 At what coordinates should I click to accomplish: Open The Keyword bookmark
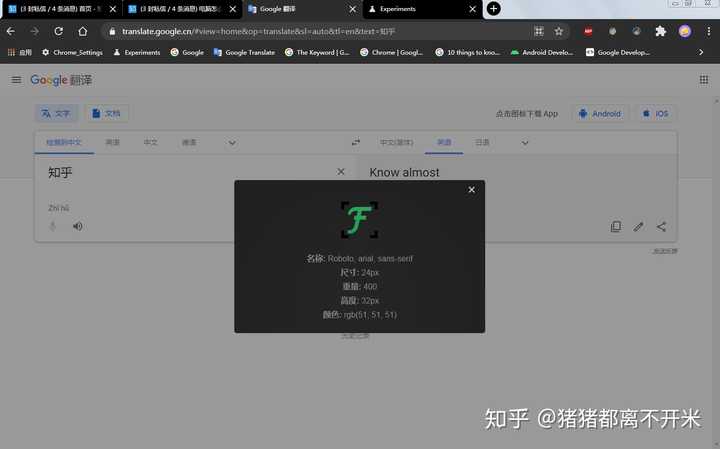coord(317,52)
